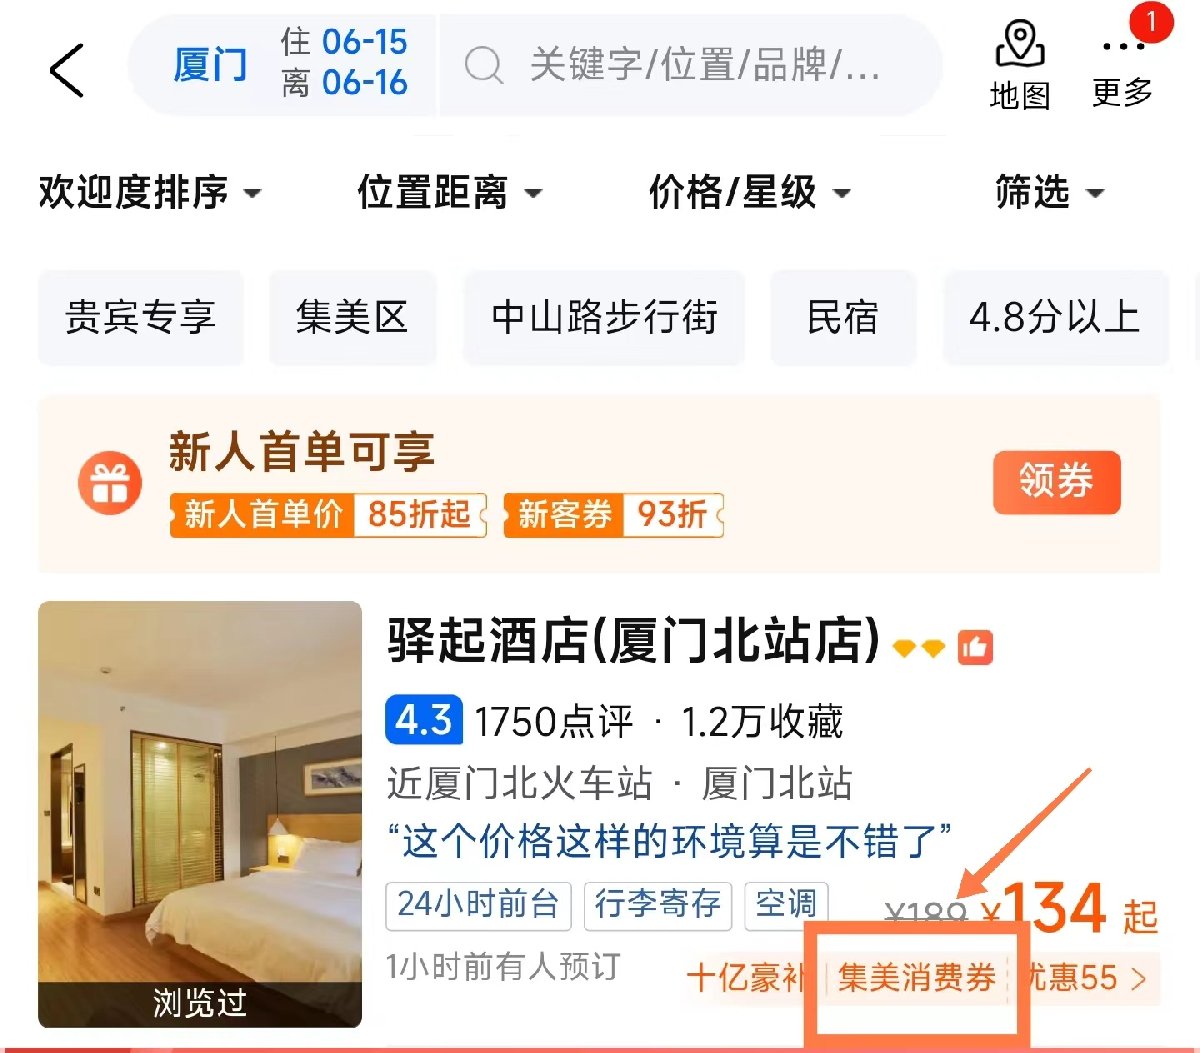The width and height of the screenshot is (1200, 1053).
Task: Select the 民宿 category chip
Action: [843, 318]
